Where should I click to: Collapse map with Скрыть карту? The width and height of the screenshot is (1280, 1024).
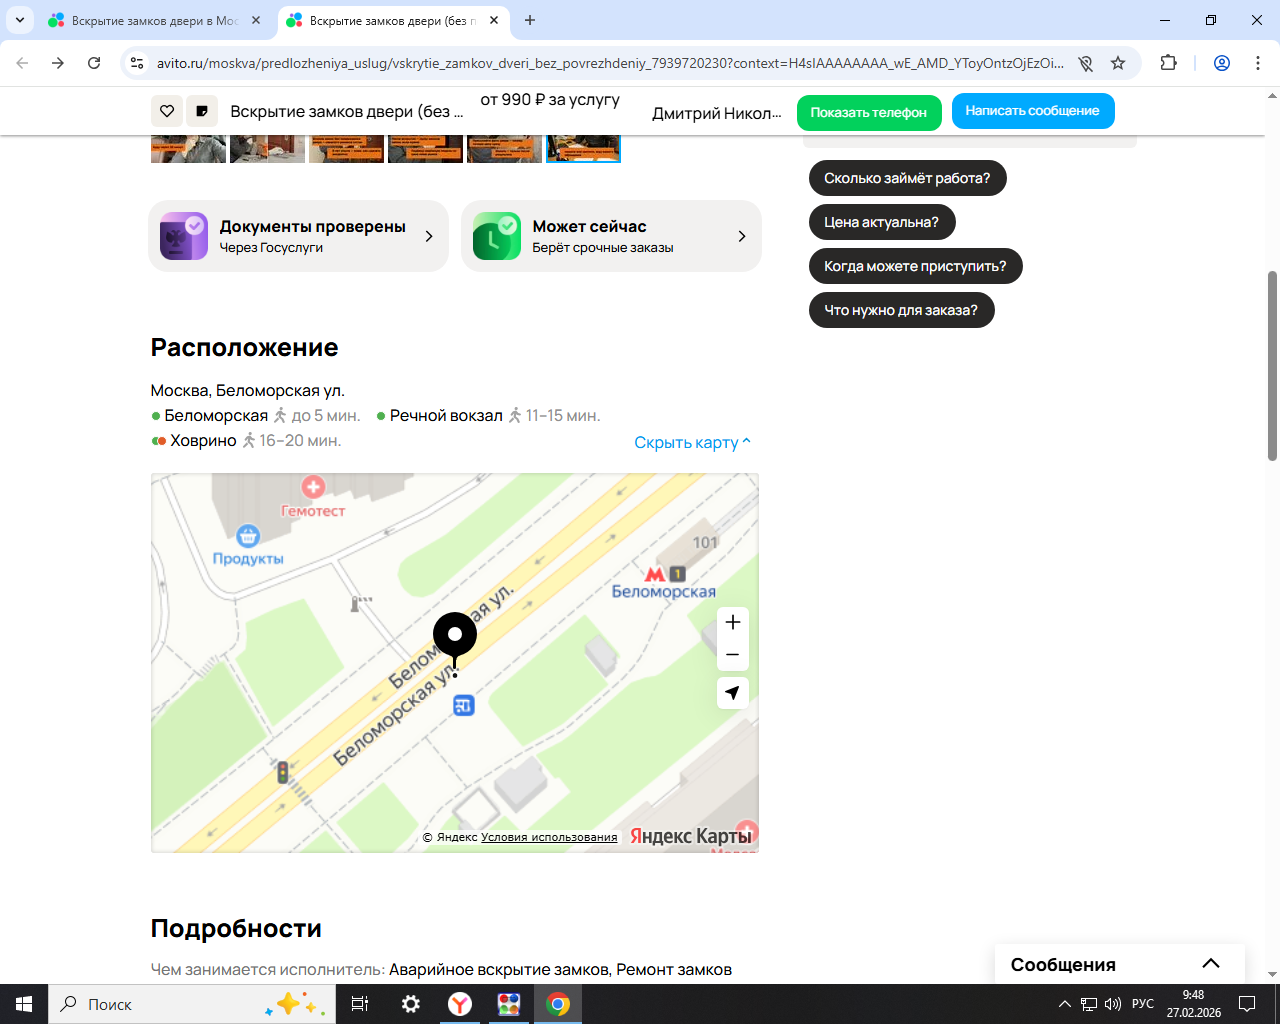coord(692,442)
